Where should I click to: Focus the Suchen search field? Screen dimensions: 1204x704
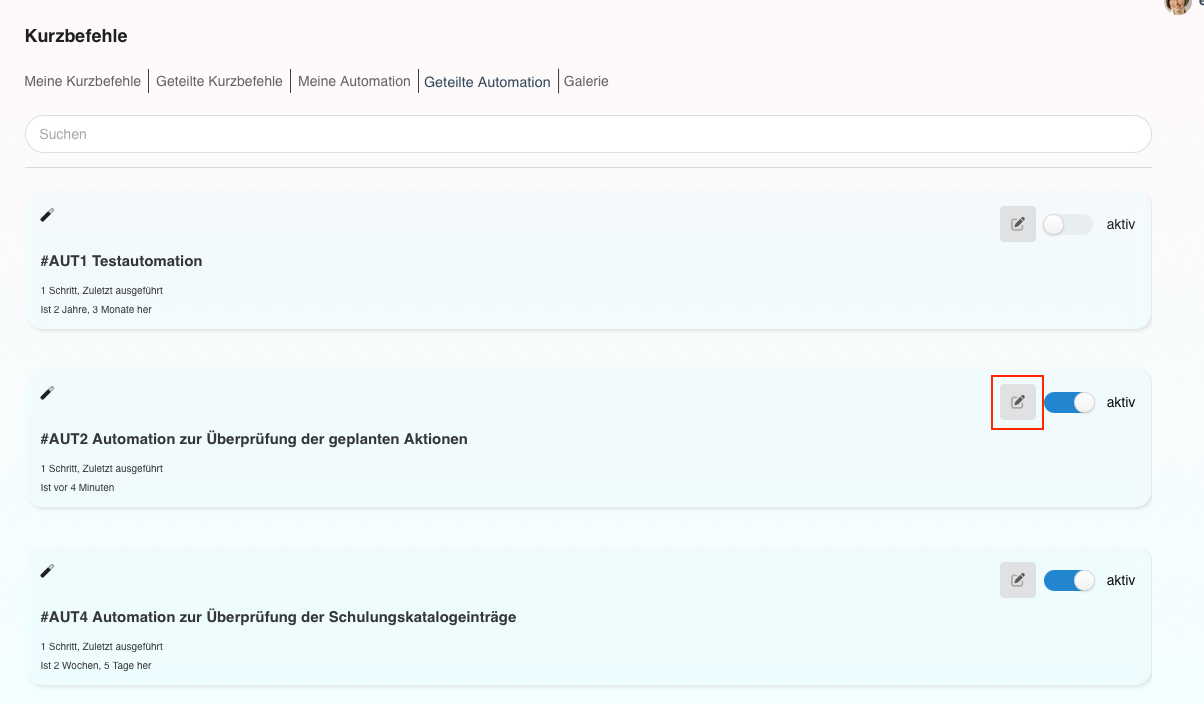[588, 134]
